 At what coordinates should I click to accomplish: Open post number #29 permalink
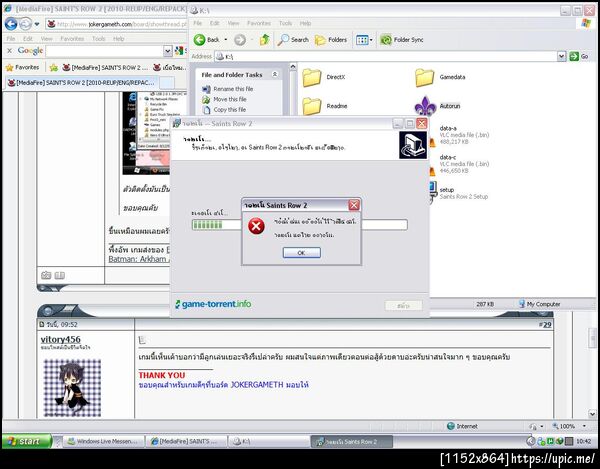pos(545,325)
